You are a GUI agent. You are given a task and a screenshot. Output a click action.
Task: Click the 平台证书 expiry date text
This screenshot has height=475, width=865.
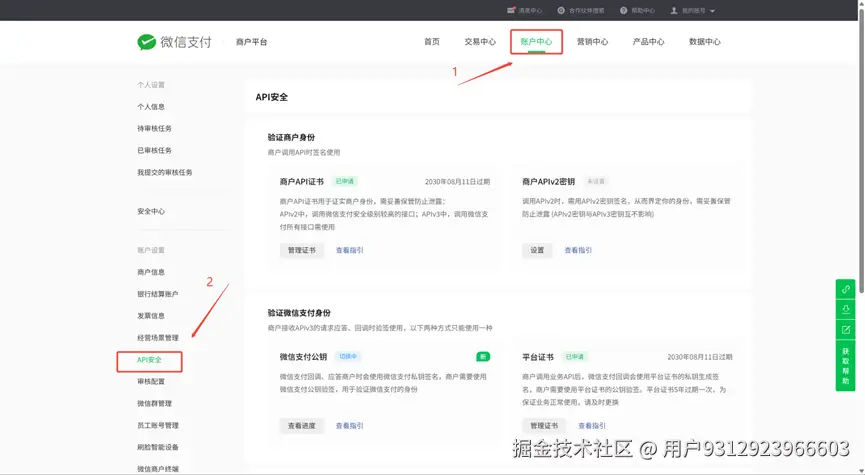tap(700, 357)
